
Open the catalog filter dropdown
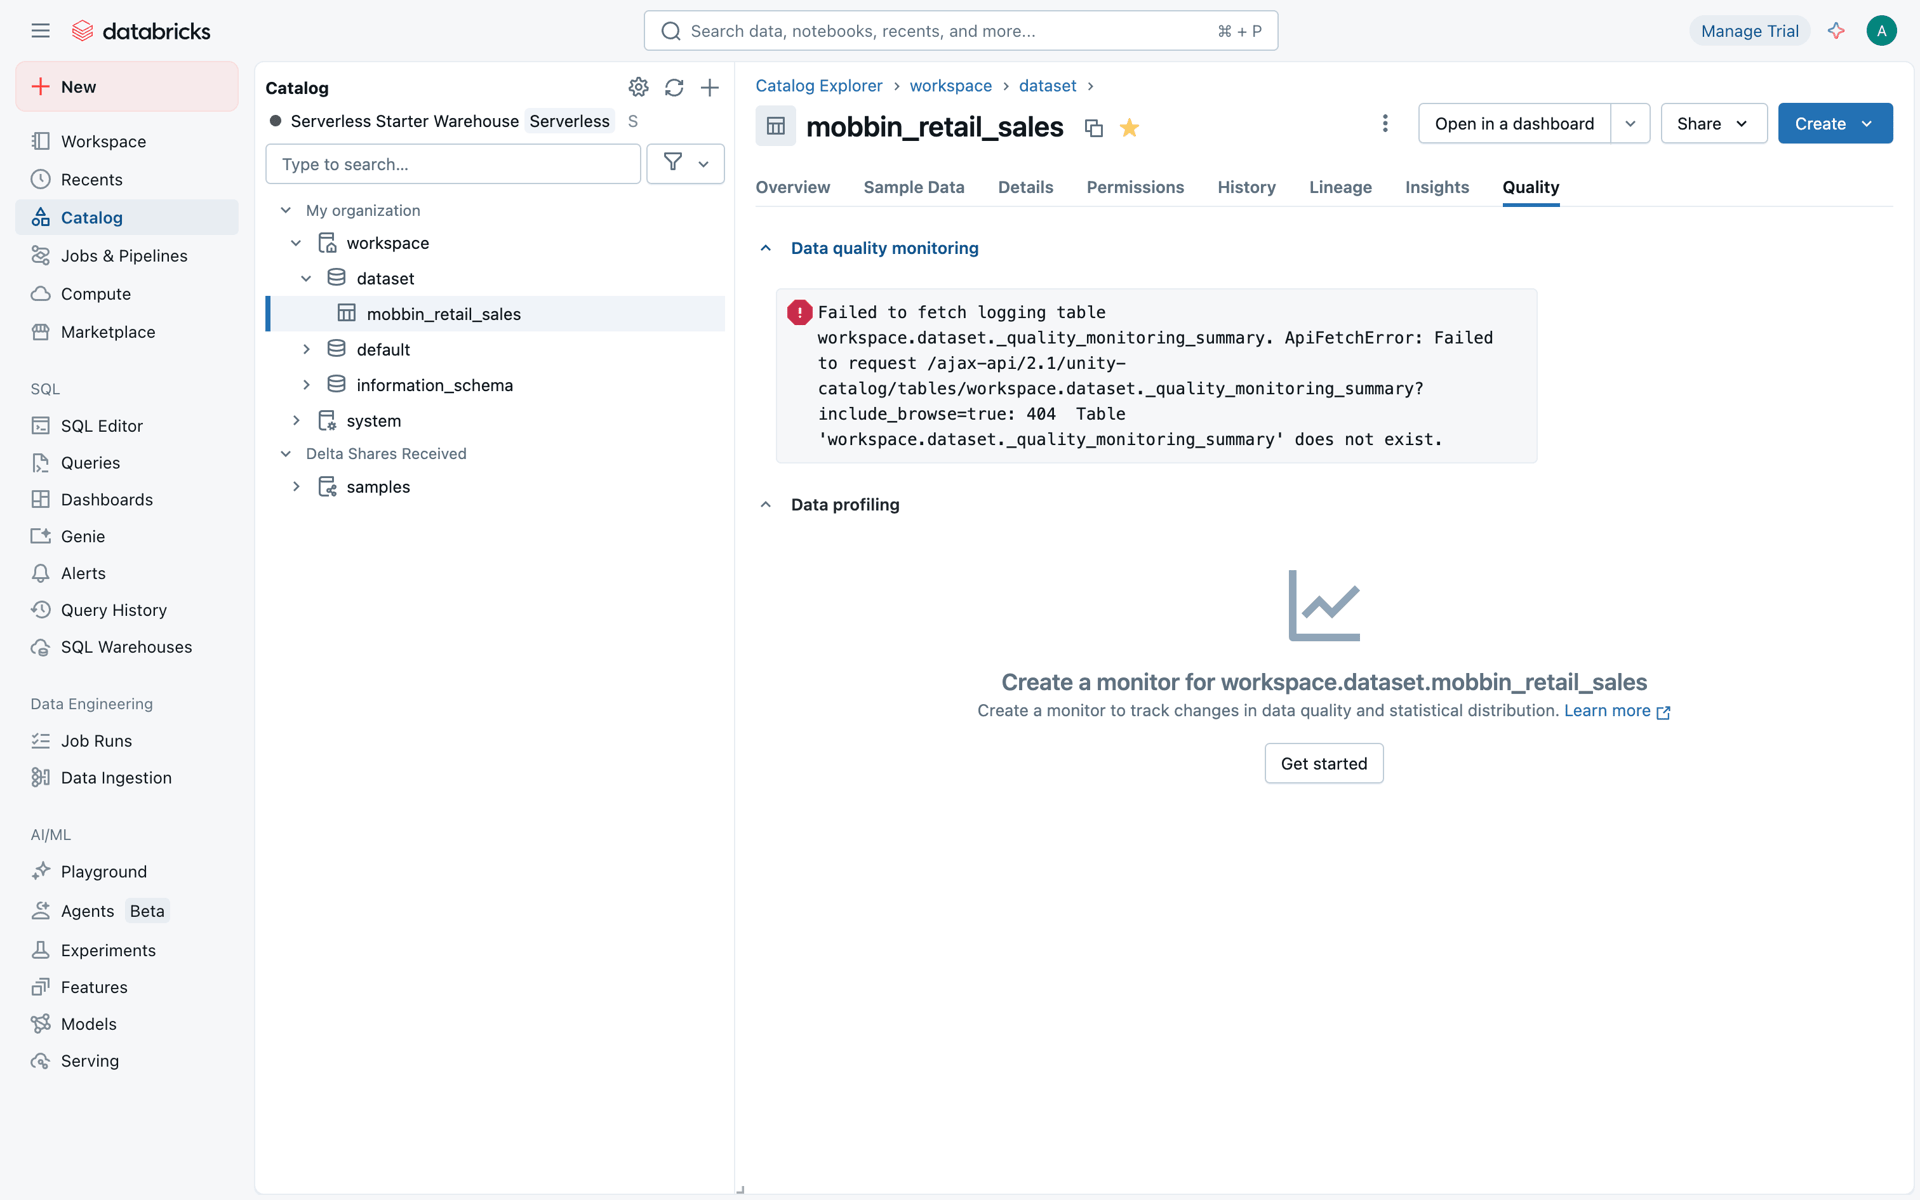686,163
